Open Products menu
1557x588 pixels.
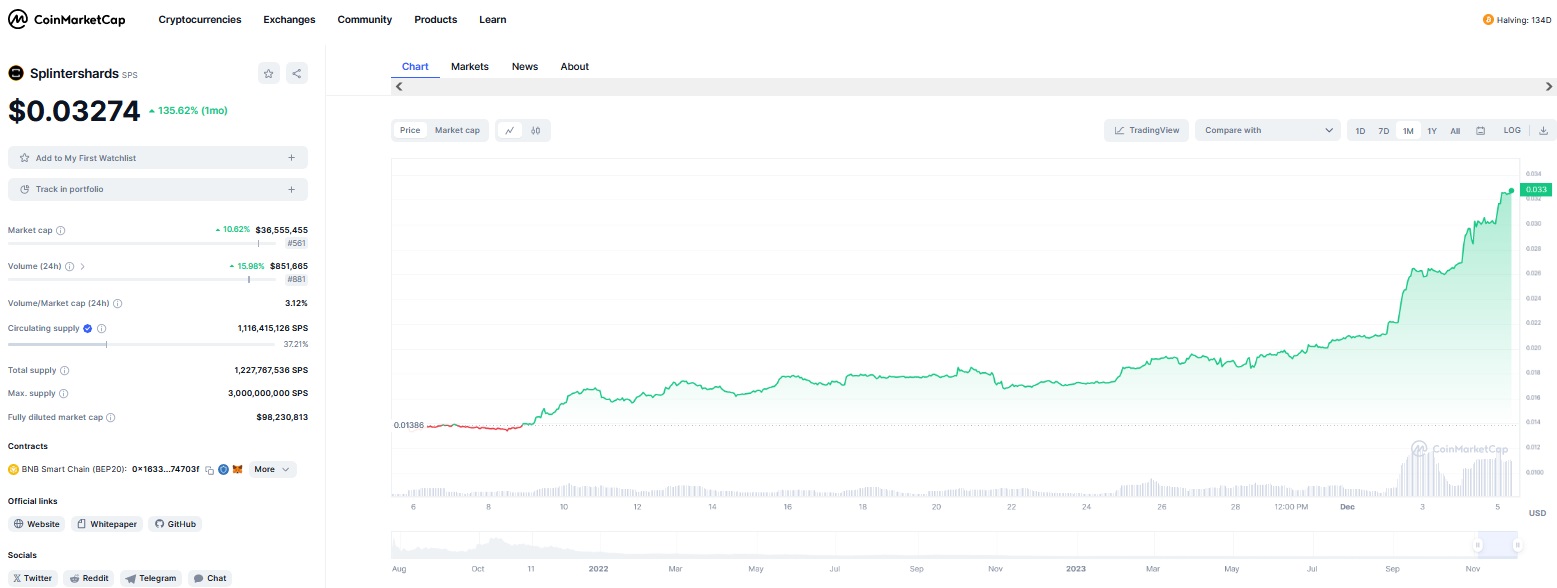pos(436,20)
